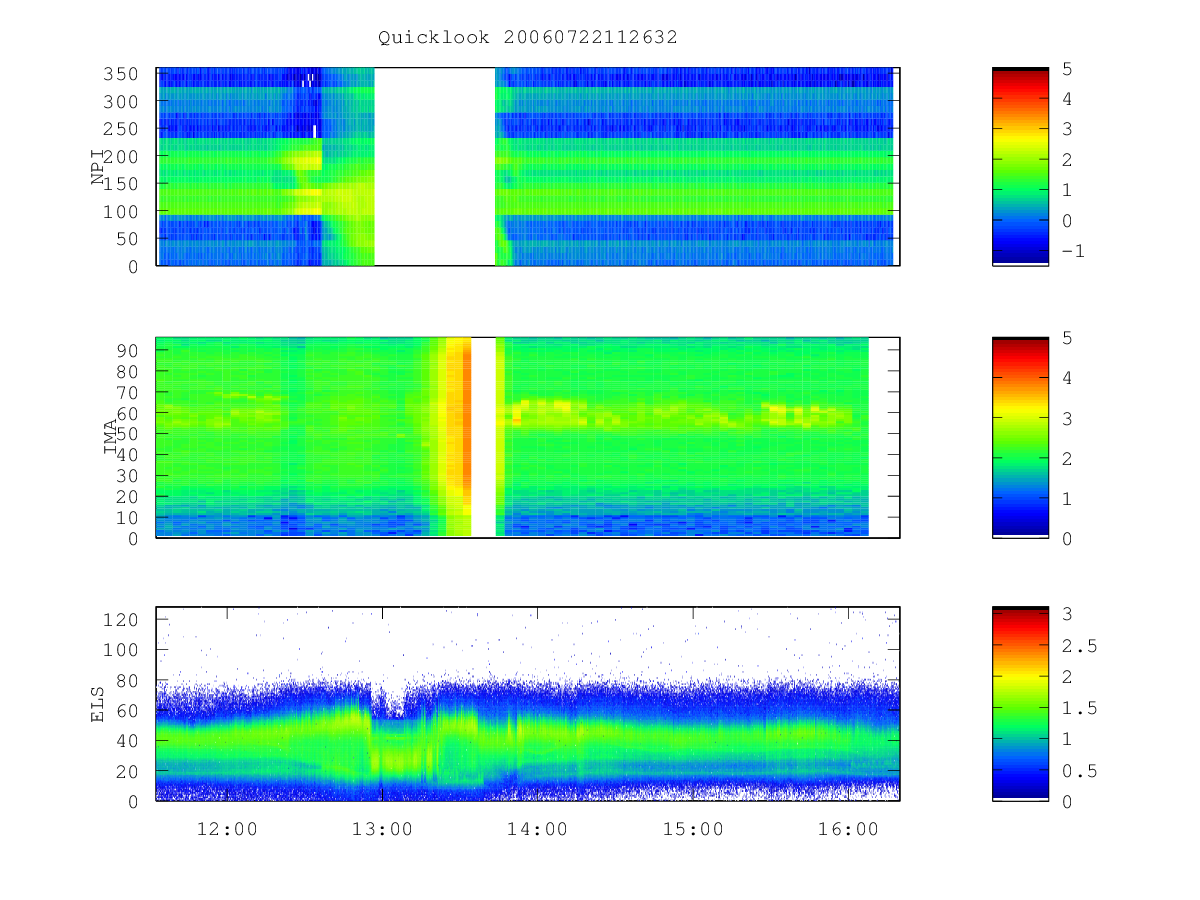Click the NPI axis label

tap(98, 167)
